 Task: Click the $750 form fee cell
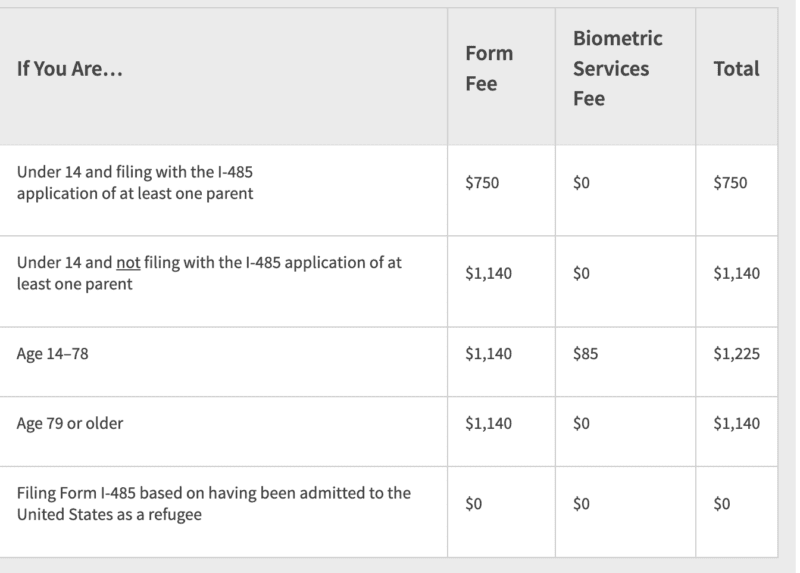(x=480, y=183)
